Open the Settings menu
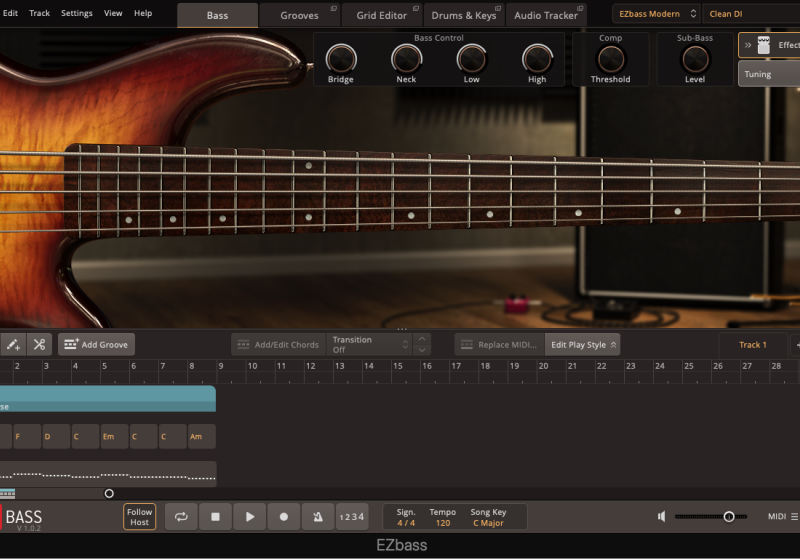Image resolution: width=800 pixels, height=560 pixels. [77, 13]
